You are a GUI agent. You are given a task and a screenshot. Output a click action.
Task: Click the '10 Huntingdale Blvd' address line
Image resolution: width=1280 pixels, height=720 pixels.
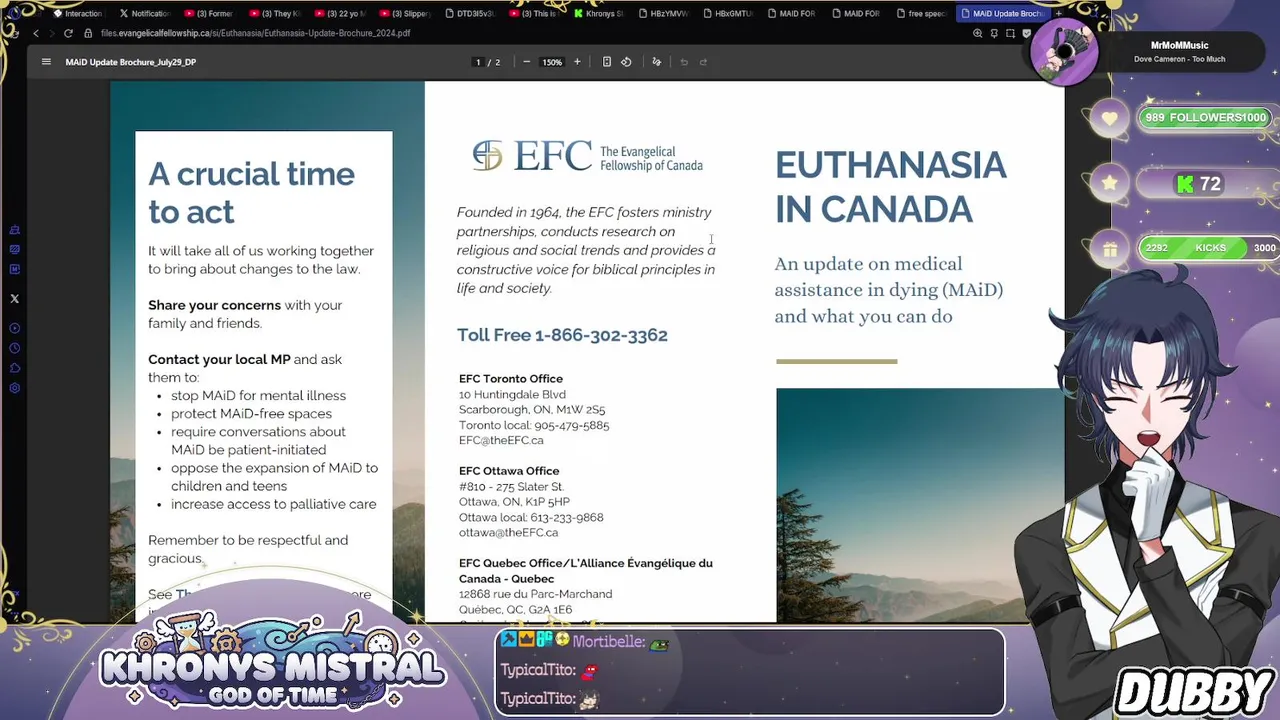click(512, 394)
